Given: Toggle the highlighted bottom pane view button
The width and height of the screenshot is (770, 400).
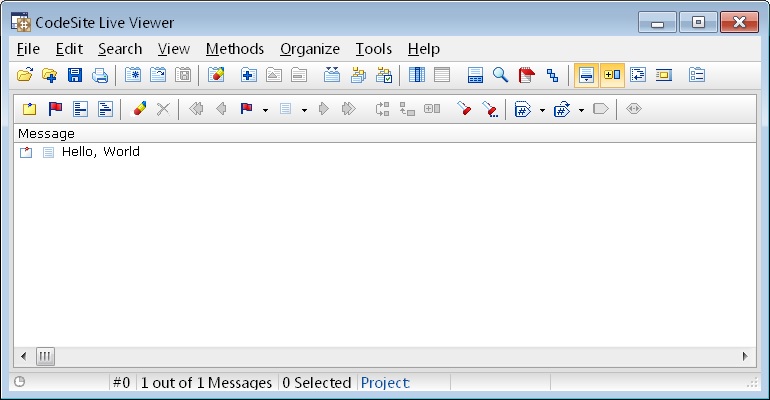Looking at the screenshot, I should tap(586, 75).
